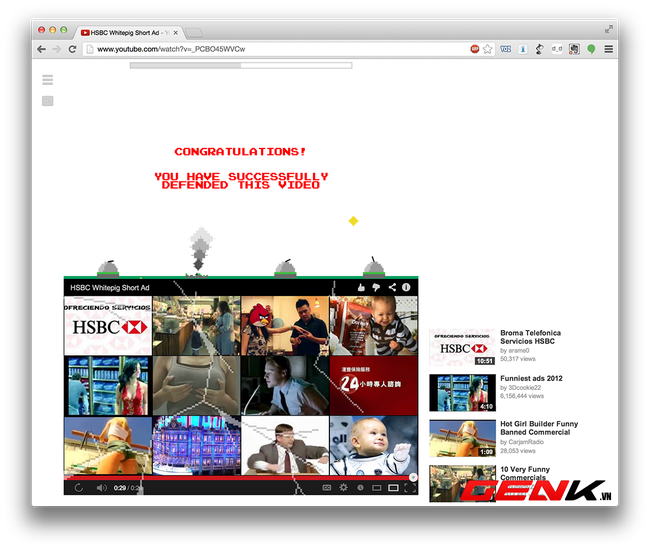Open video info icon in player
The height and width of the screenshot is (550, 650).
406,287
